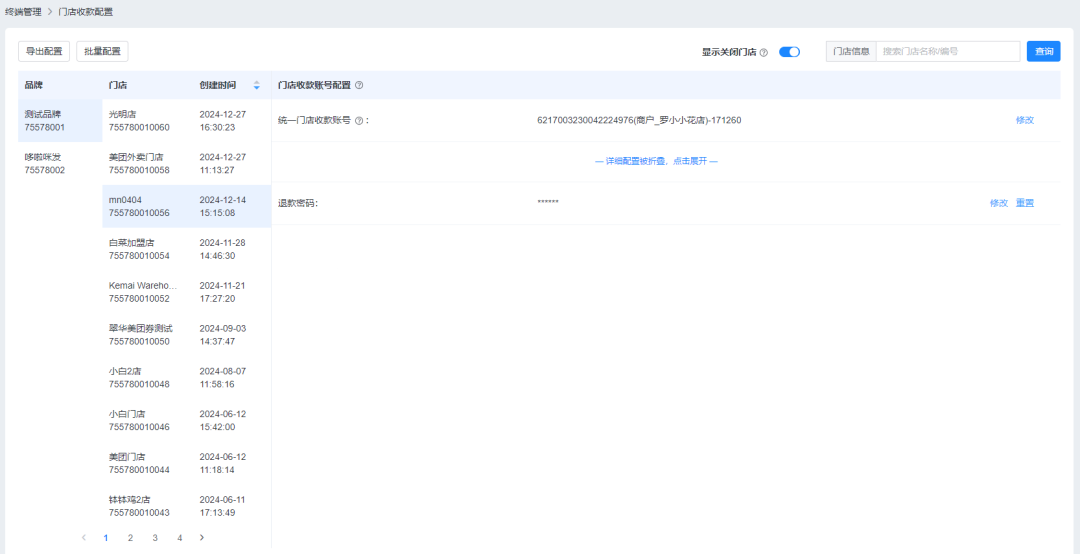Viewport: 1080px width, 554px height.
Task: Expand the folded 详细配置 section
Action: [x=656, y=161]
